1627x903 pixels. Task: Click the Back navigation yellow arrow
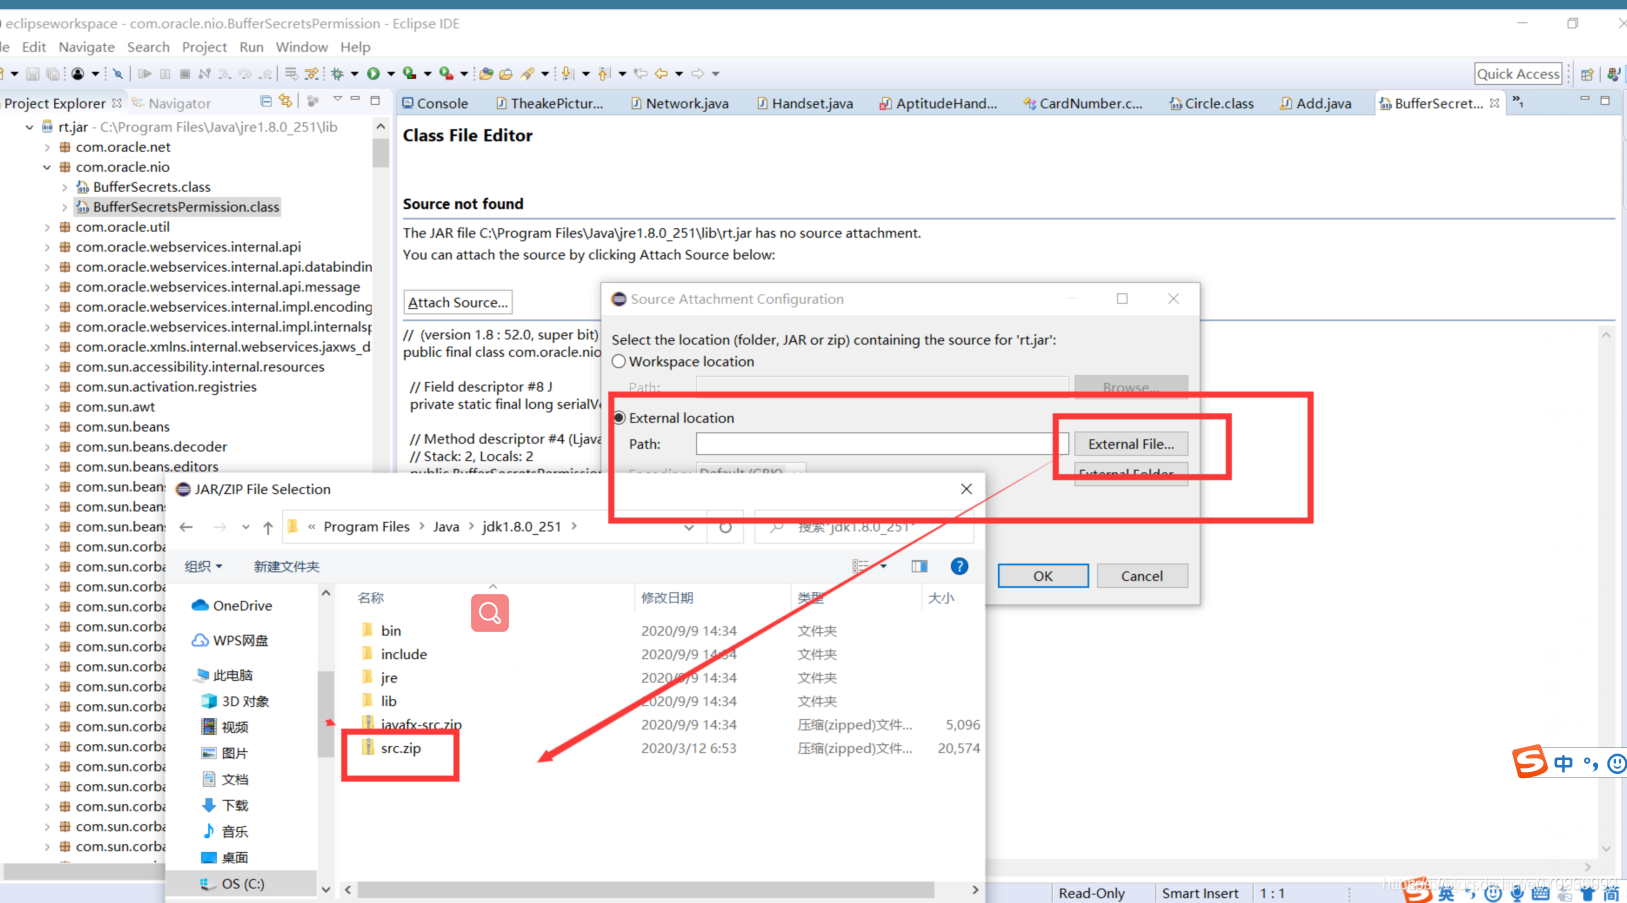[x=661, y=74]
